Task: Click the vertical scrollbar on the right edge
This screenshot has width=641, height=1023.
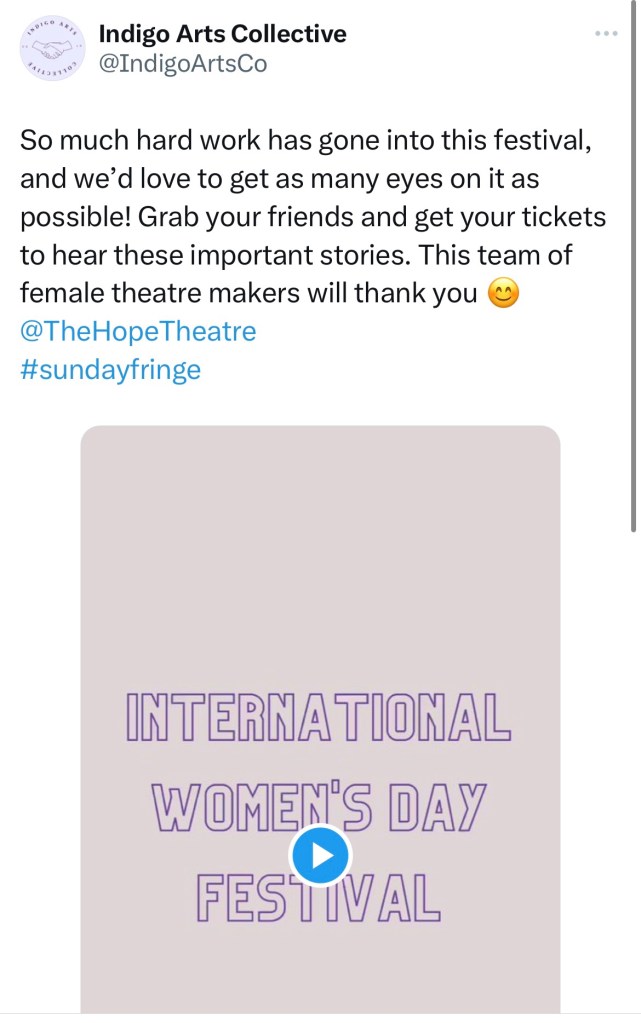Action: pos(635,270)
